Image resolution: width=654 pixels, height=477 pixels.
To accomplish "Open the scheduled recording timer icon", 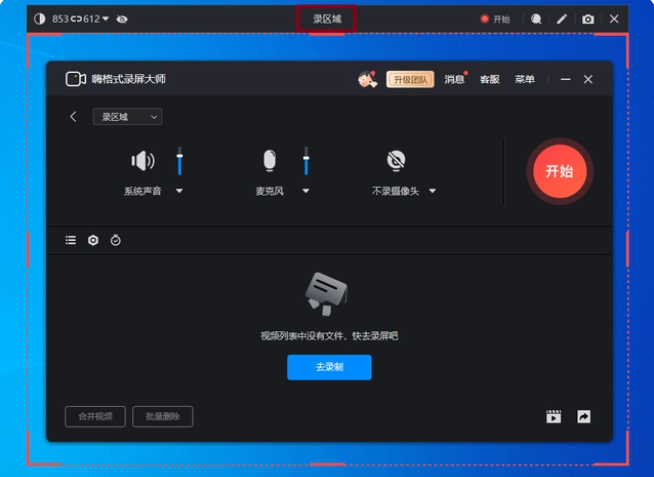I will click(116, 240).
